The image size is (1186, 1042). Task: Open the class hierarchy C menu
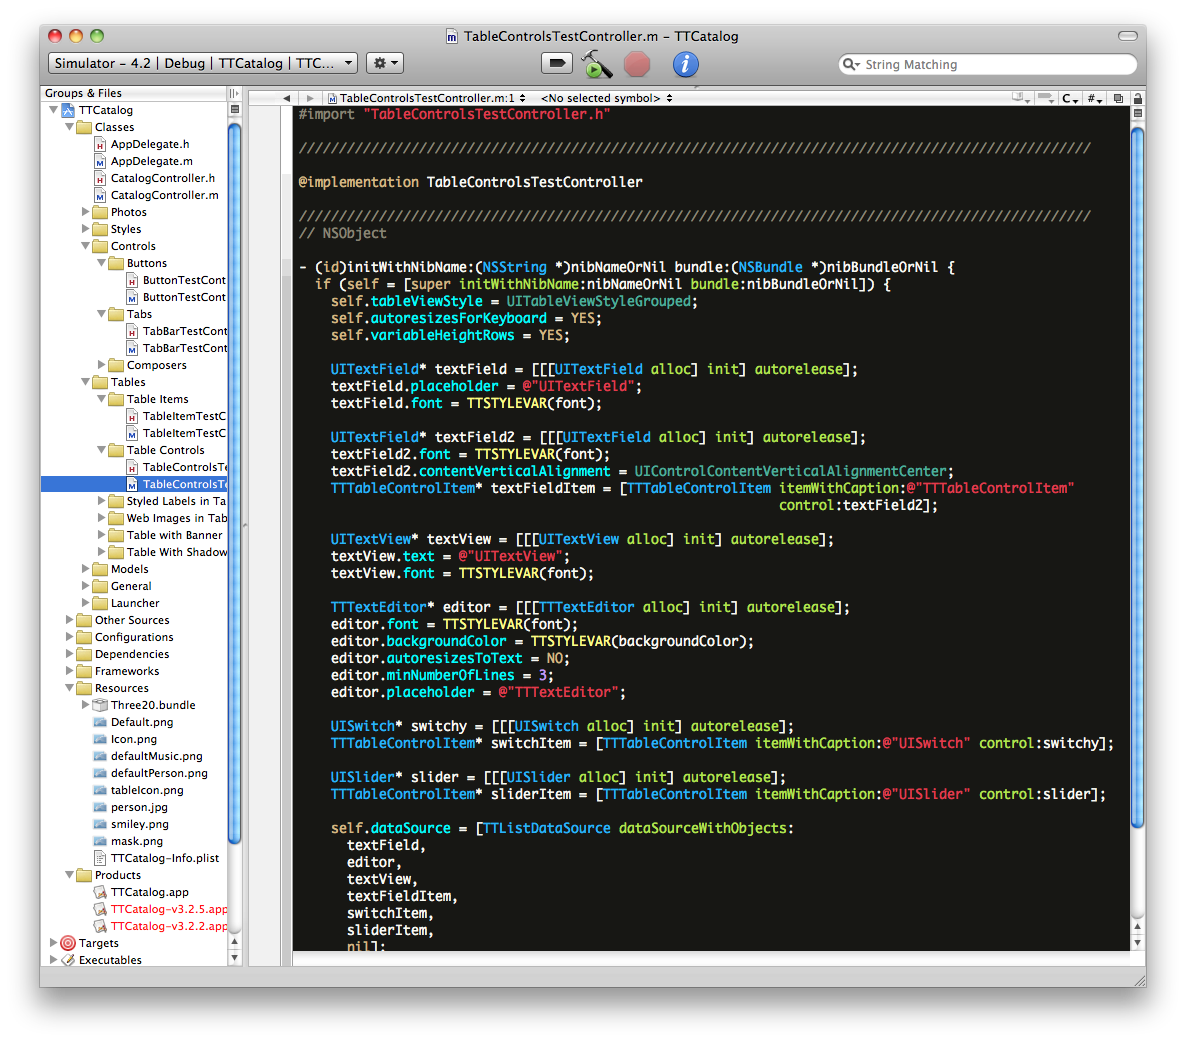tap(1070, 98)
